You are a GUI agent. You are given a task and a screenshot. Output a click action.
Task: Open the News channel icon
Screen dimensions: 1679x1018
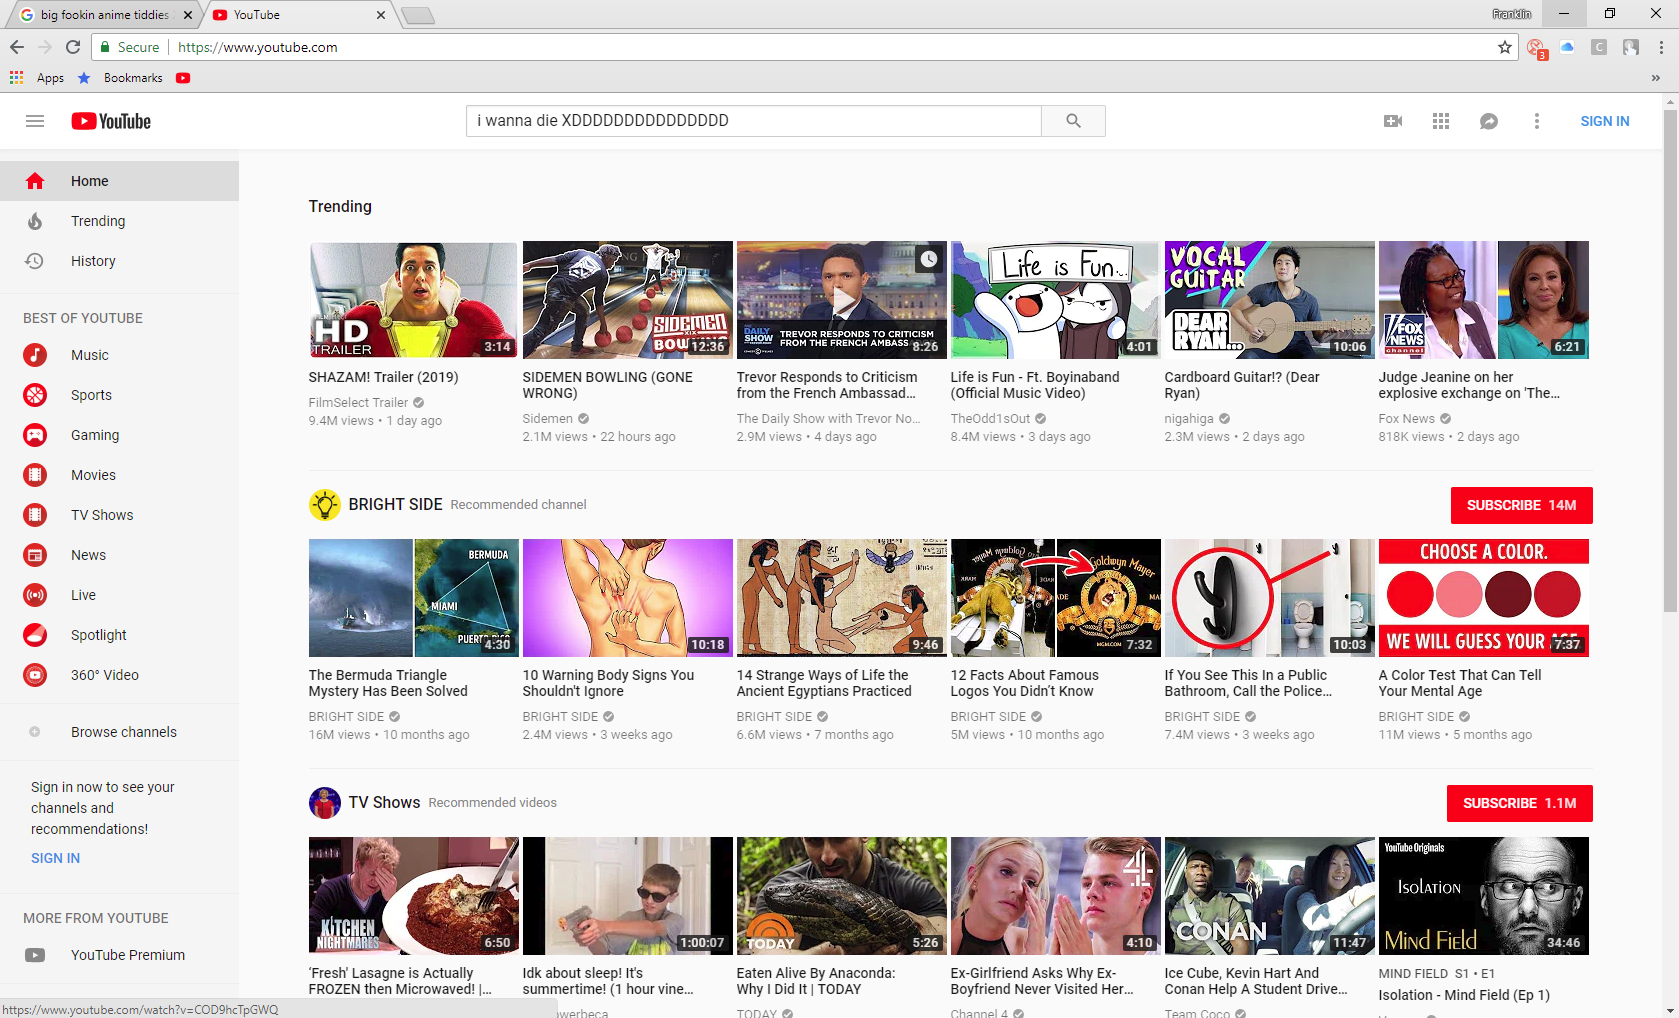(35, 555)
